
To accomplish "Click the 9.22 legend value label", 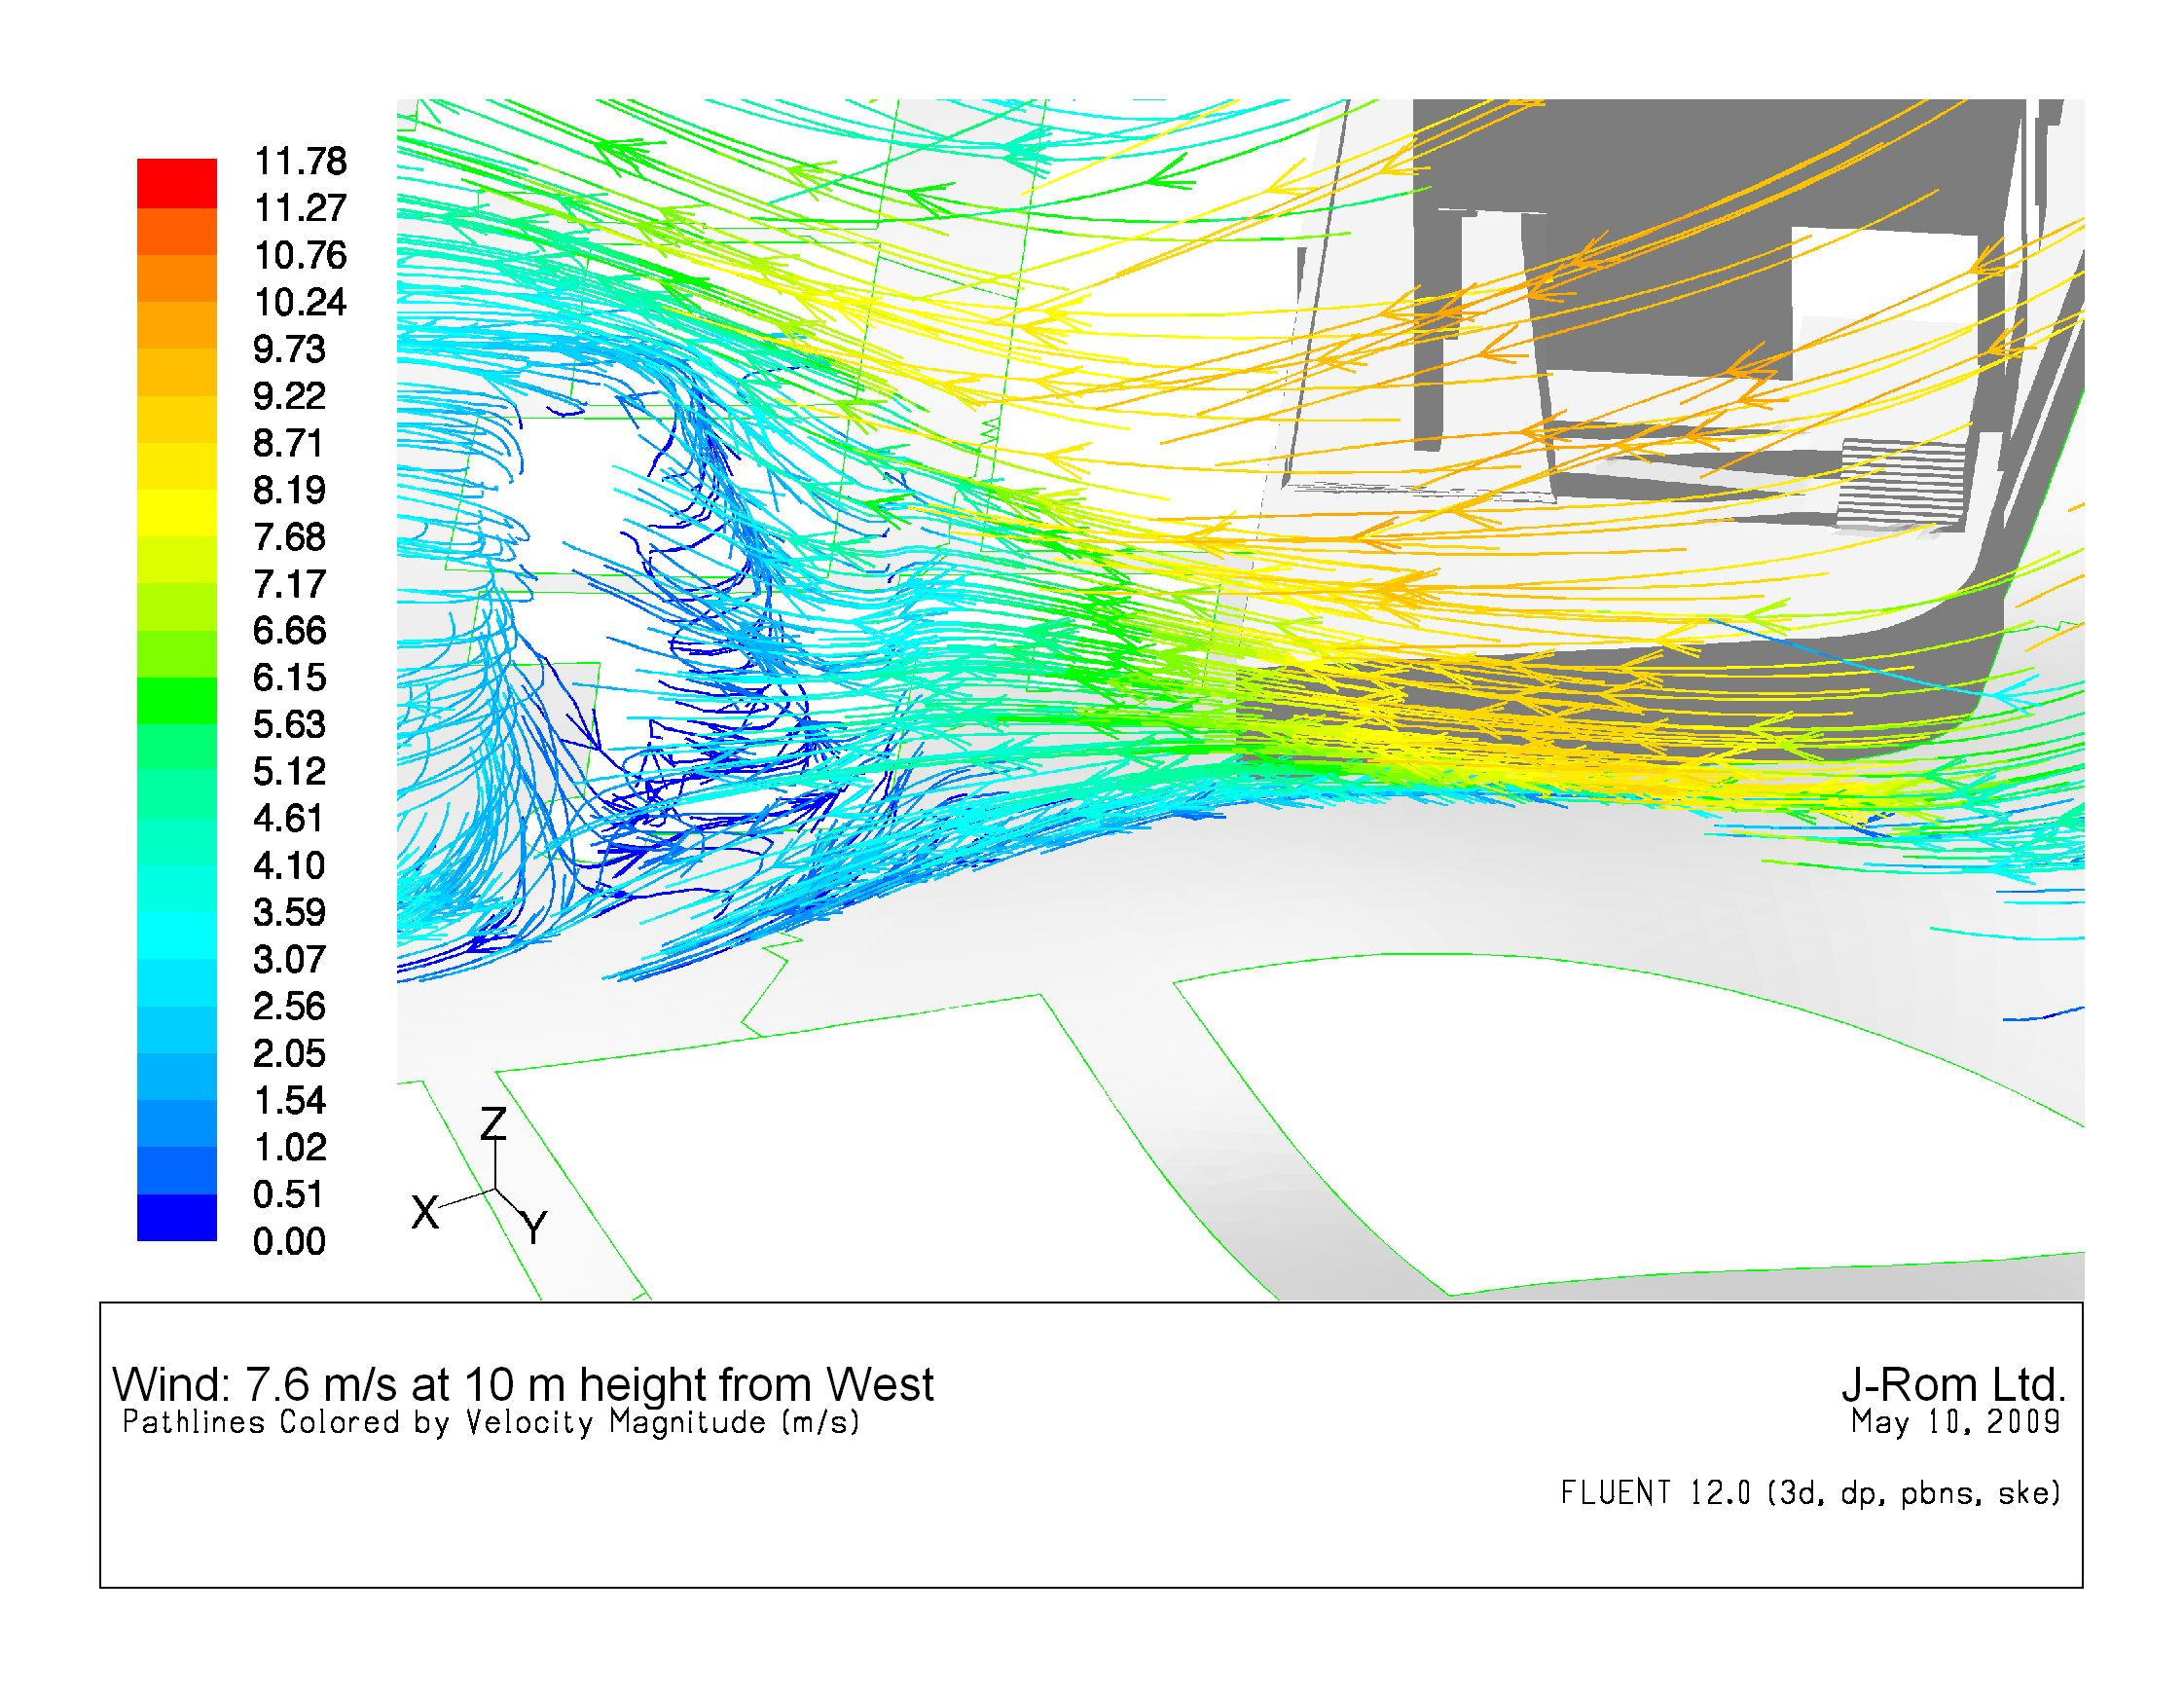I will click(x=289, y=397).
